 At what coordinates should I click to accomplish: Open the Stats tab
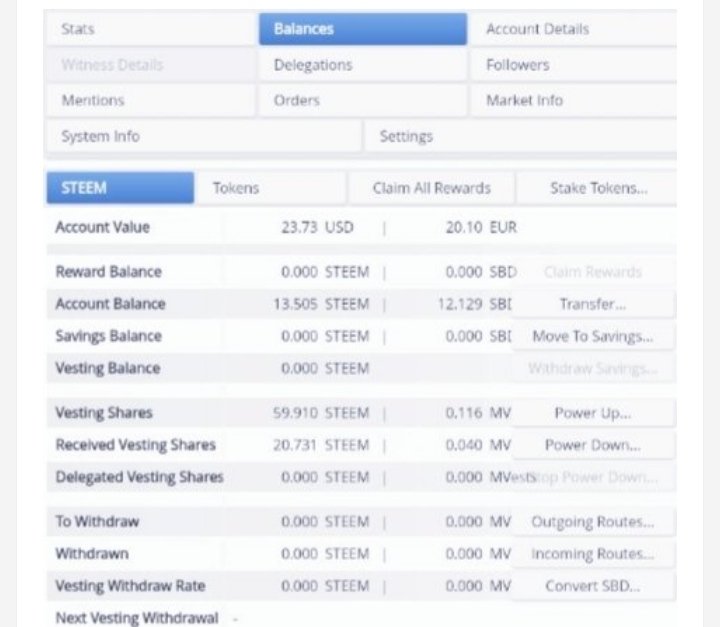151,29
